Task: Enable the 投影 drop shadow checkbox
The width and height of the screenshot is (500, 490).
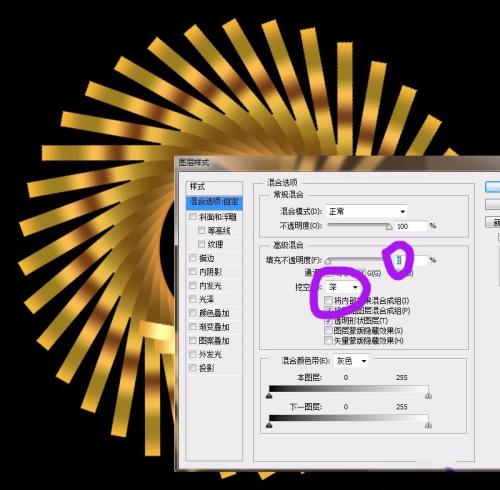Action: pos(193,368)
